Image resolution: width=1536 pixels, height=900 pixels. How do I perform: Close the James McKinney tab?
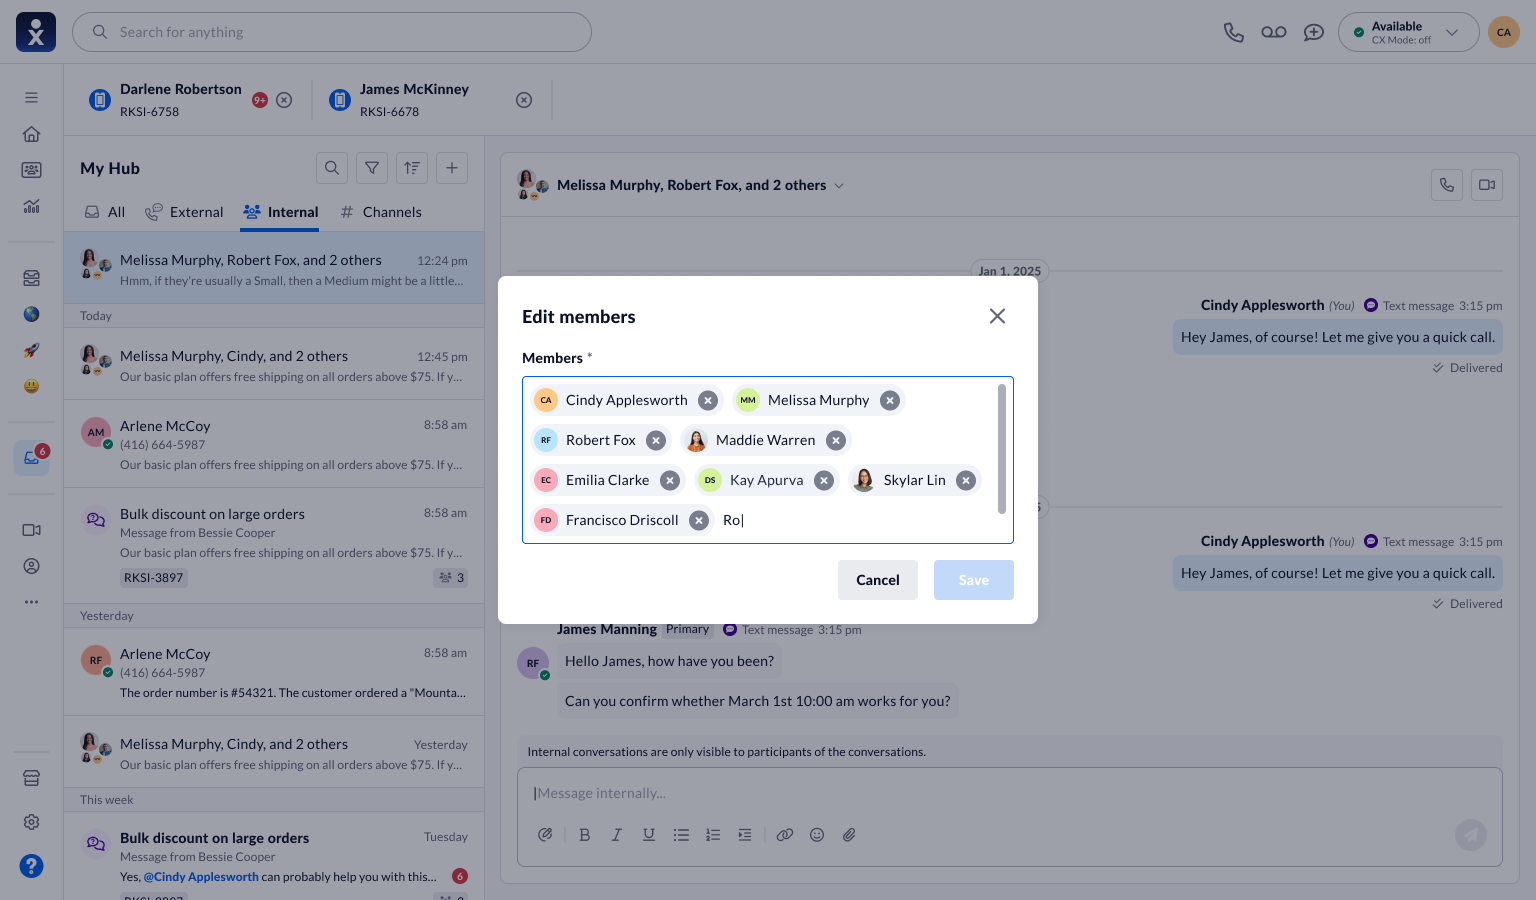[x=524, y=100]
